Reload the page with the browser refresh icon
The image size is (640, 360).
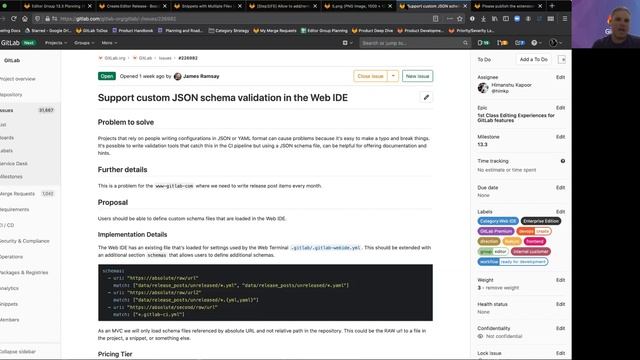pos(13,19)
